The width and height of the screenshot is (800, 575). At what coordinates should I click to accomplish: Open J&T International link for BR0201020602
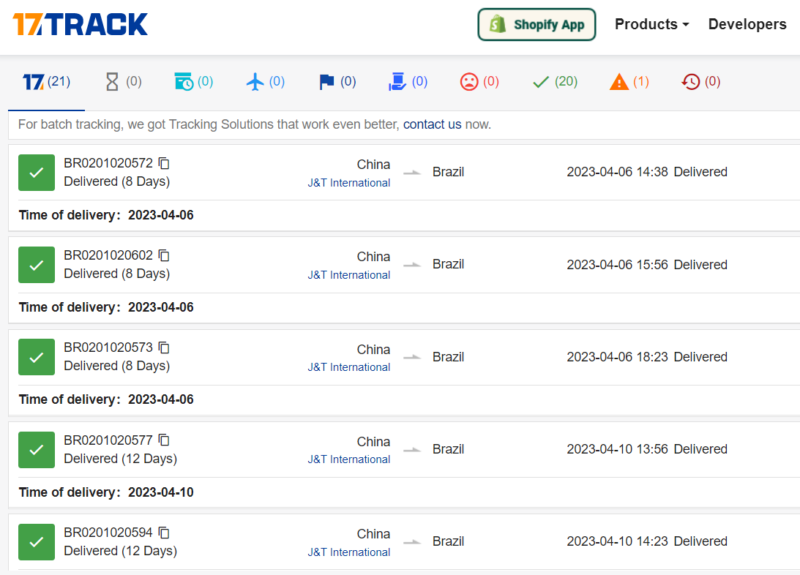(x=349, y=275)
